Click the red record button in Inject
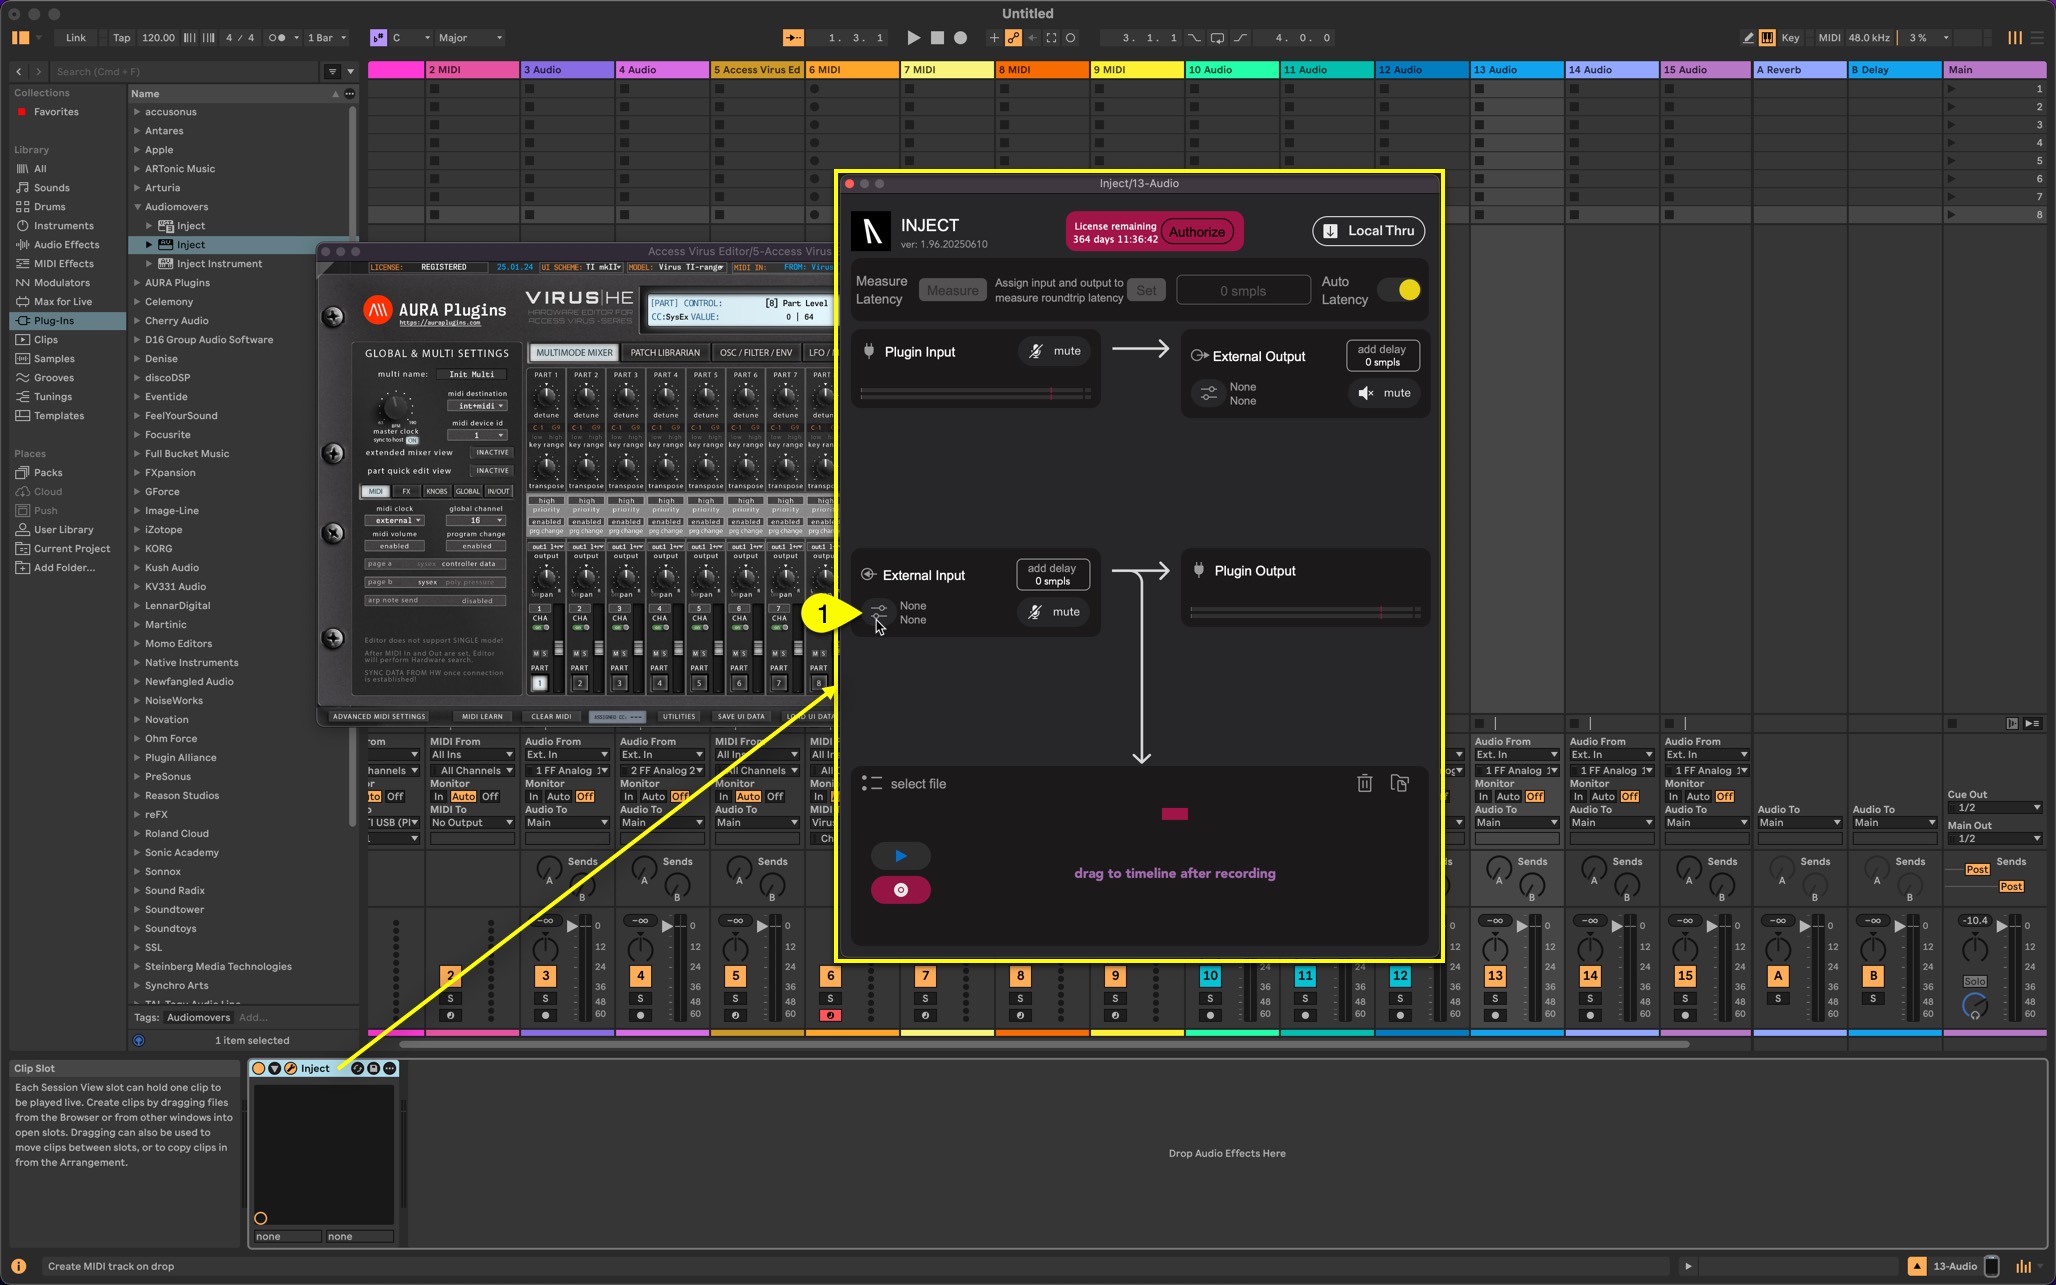 click(900, 890)
